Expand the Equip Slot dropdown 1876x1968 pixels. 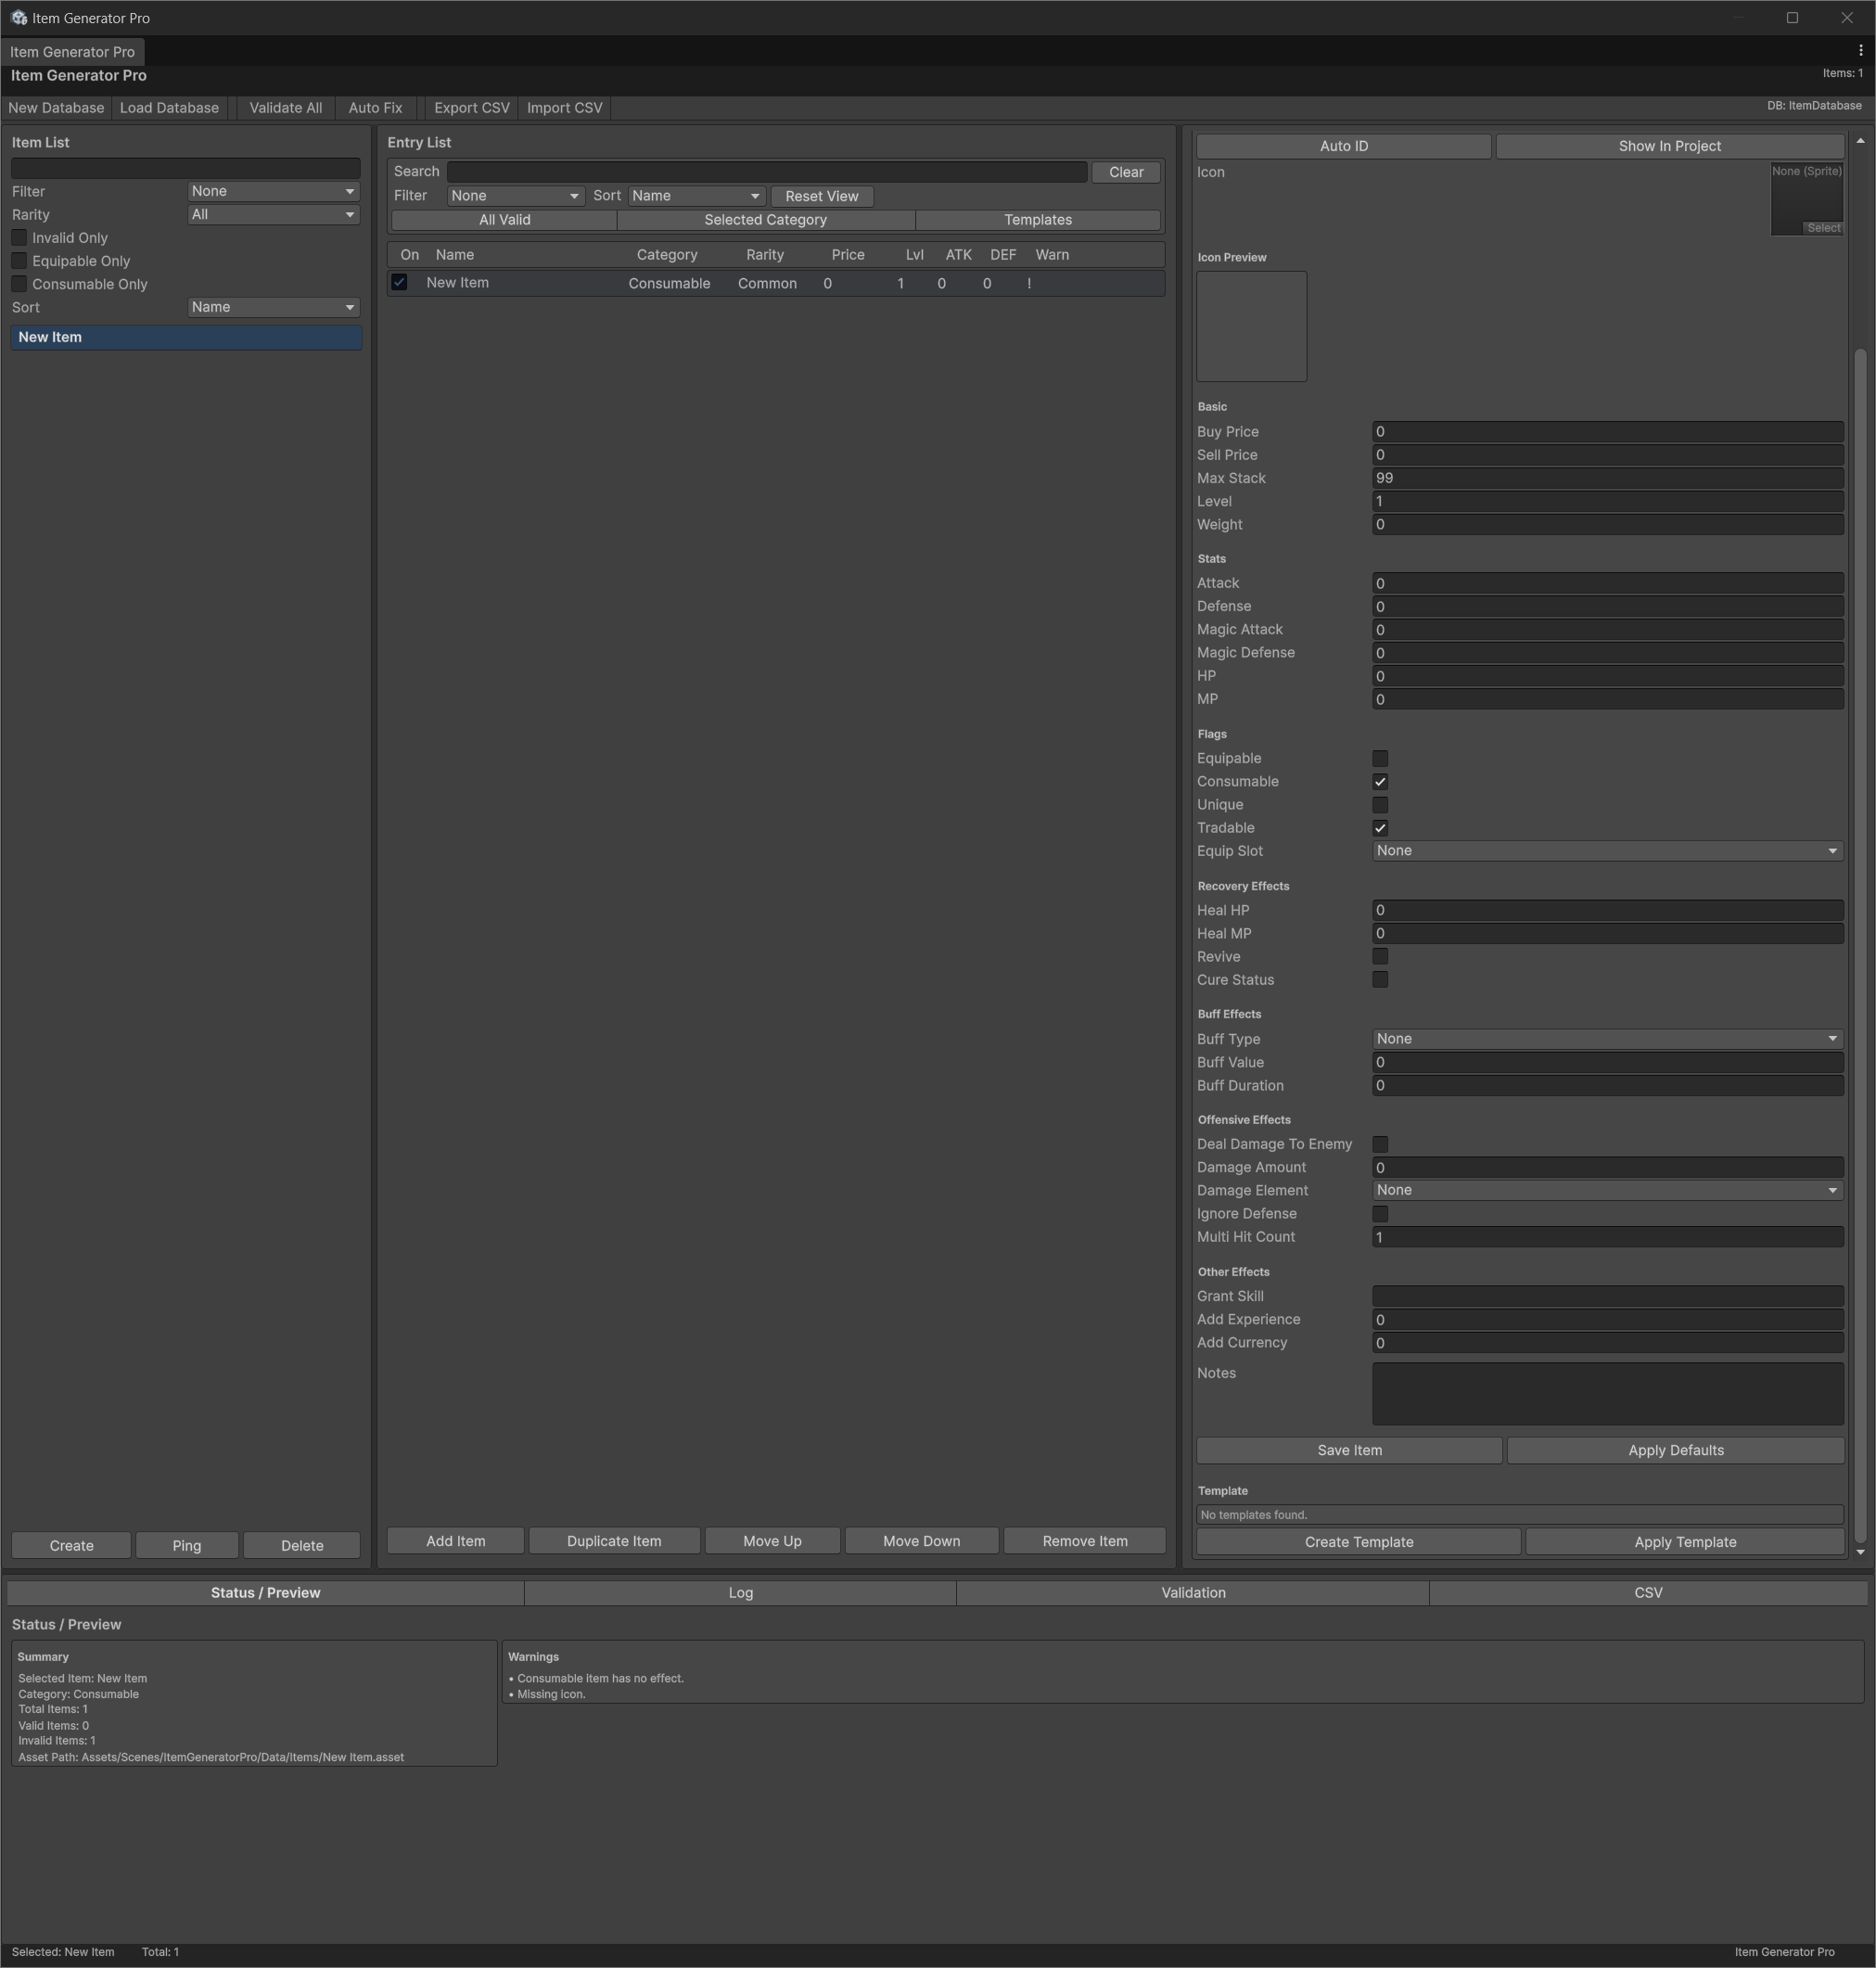(1607, 851)
